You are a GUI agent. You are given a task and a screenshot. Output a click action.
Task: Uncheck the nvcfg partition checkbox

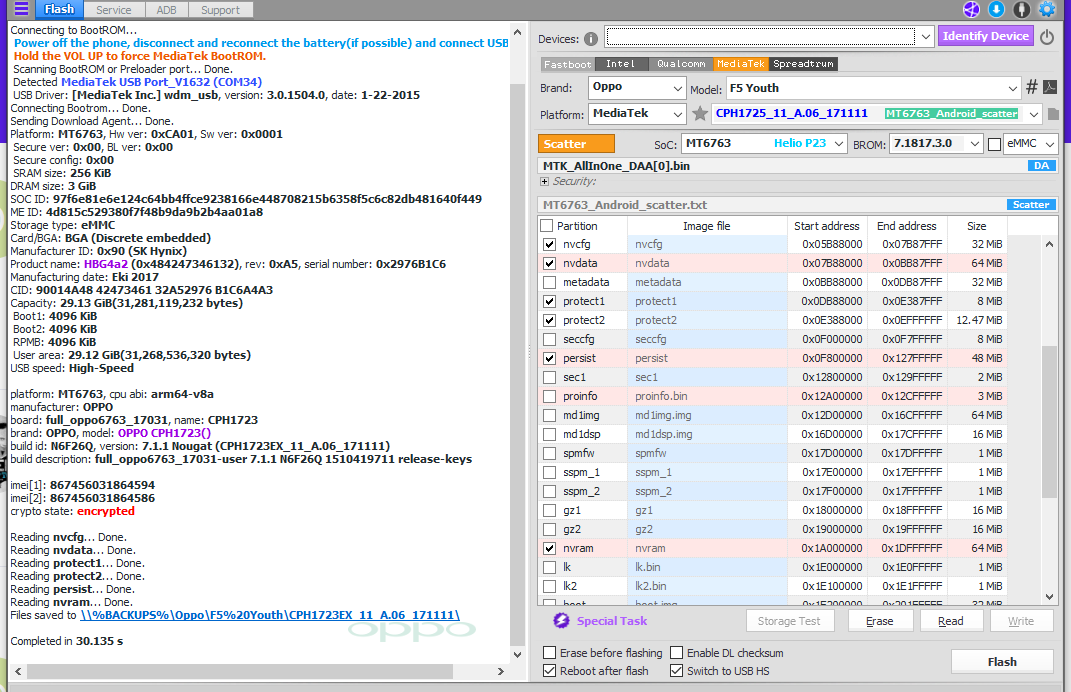tap(549, 244)
